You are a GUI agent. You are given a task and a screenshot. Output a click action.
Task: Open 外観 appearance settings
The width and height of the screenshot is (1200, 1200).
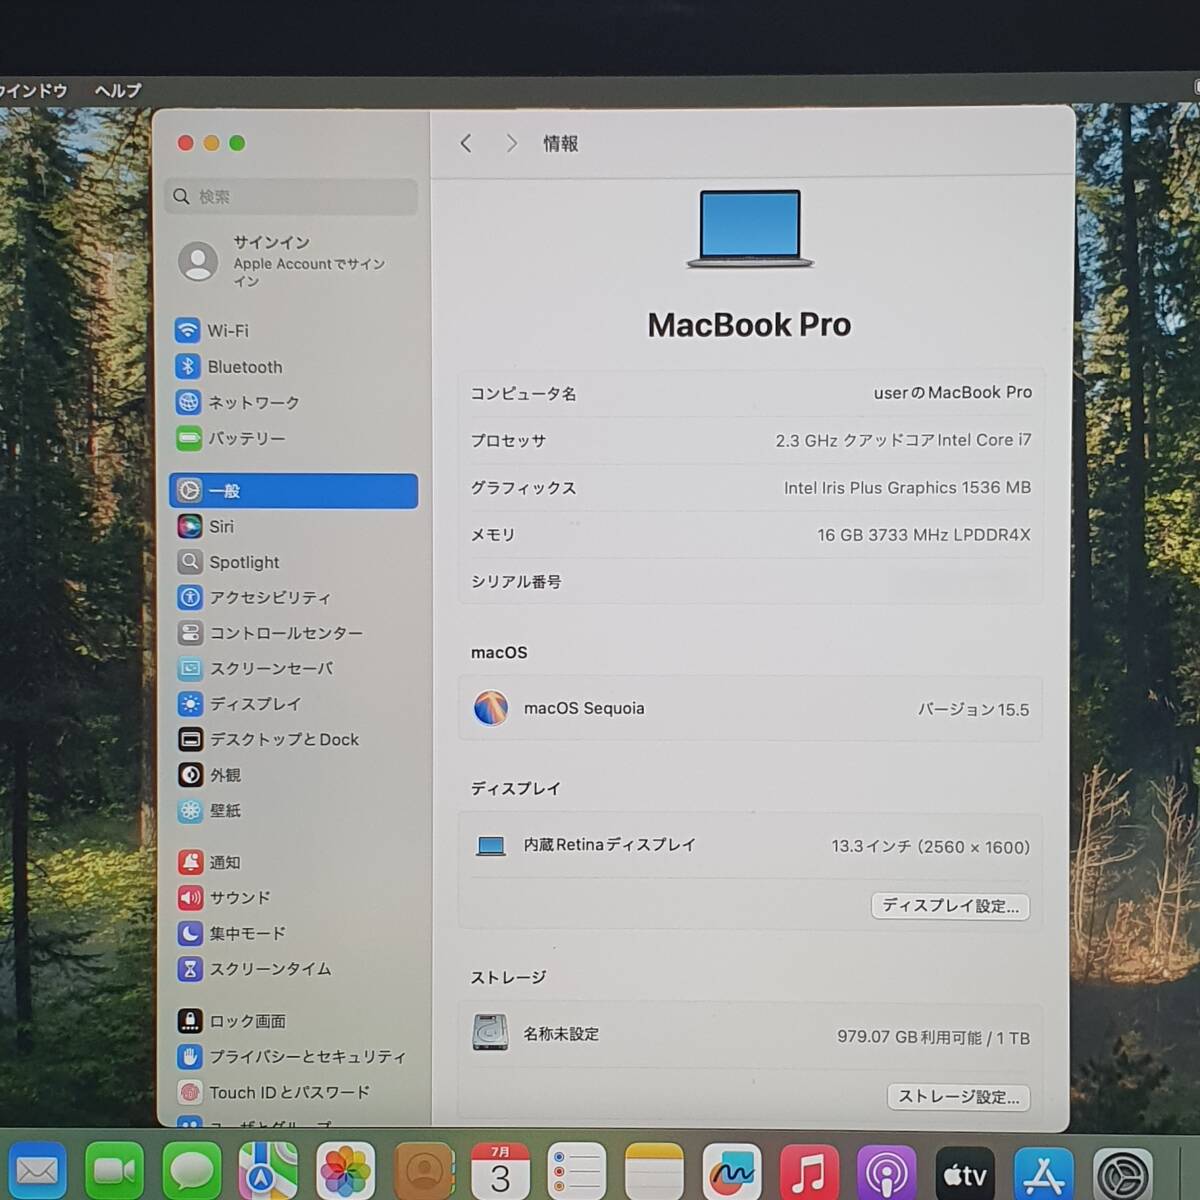(x=210, y=775)
